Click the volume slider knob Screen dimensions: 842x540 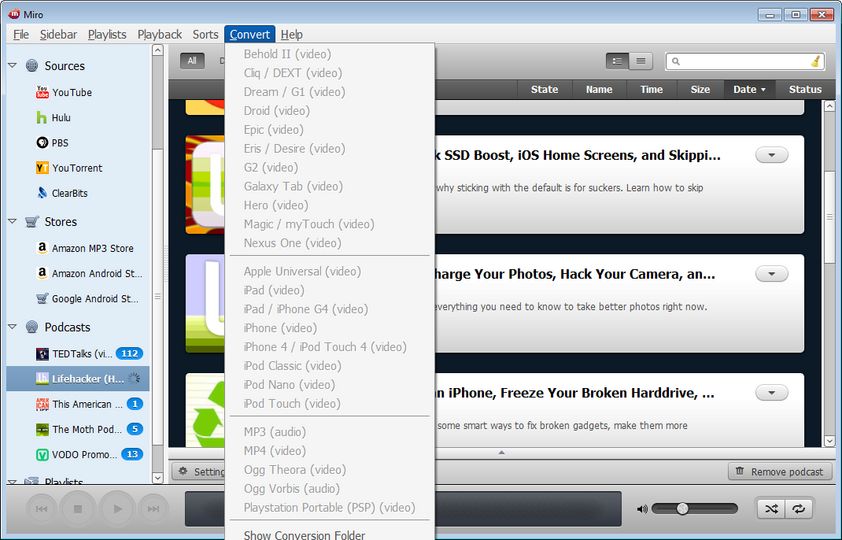tap(682, 508)
